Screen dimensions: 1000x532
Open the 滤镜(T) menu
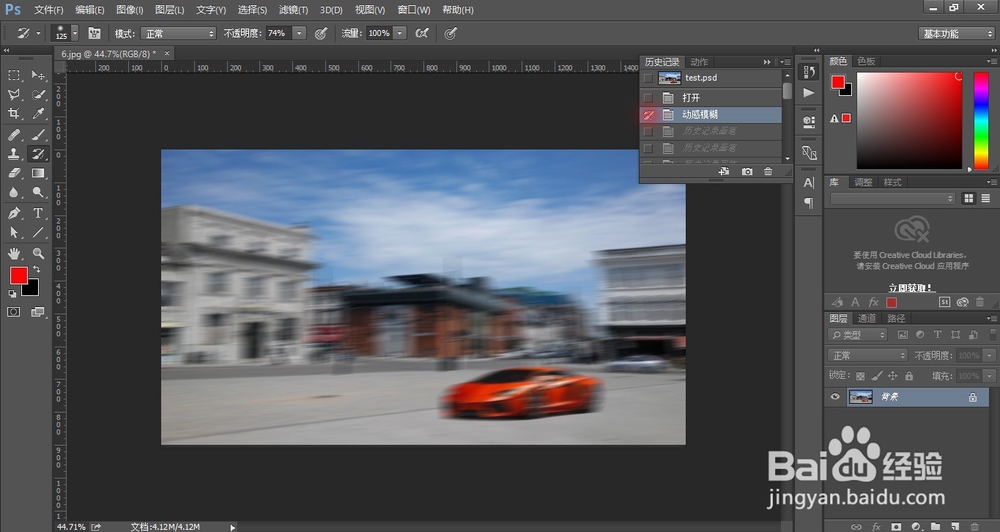[293, 9]
